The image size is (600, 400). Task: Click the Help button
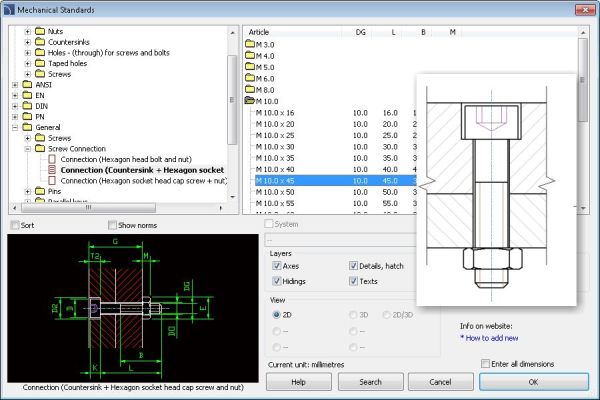pos(298,382)
